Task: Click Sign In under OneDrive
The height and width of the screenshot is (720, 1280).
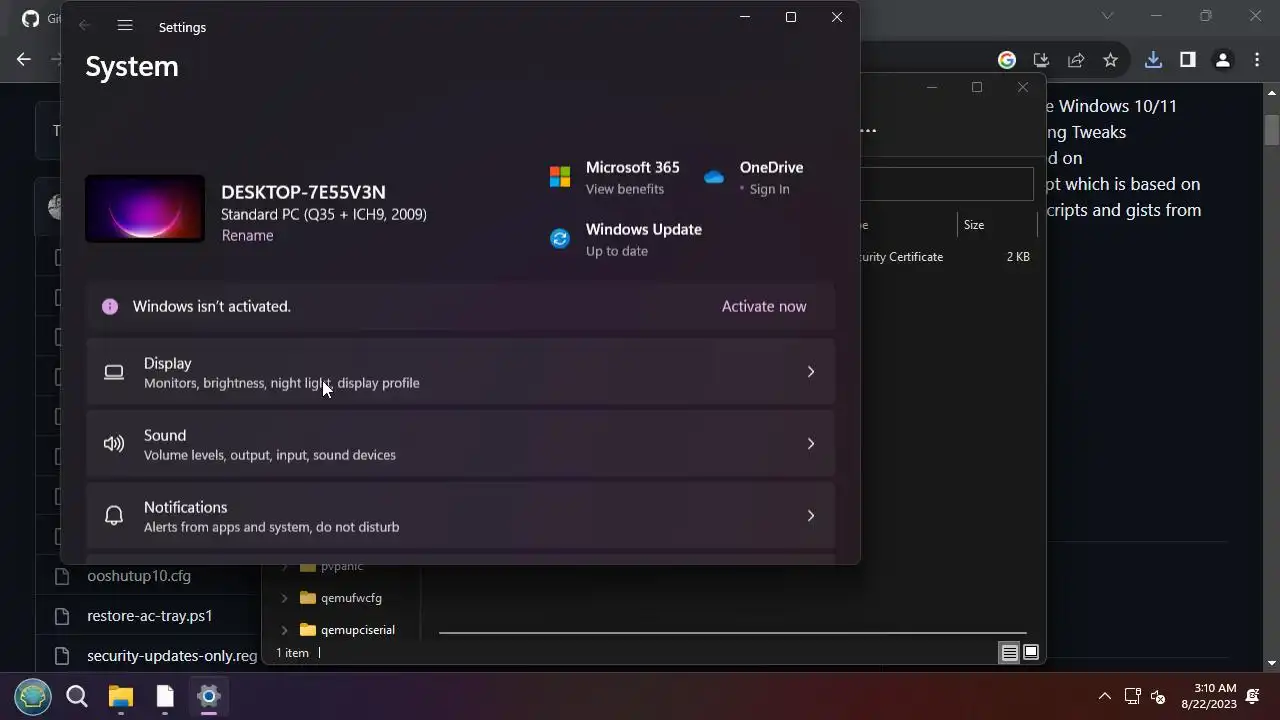Action: click(769, 189)
